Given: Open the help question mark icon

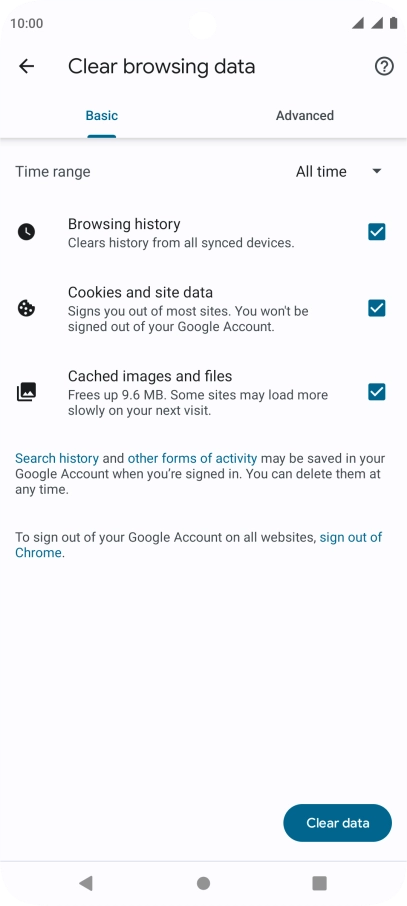Looking at the screenshot, I should tap(384, 66).
